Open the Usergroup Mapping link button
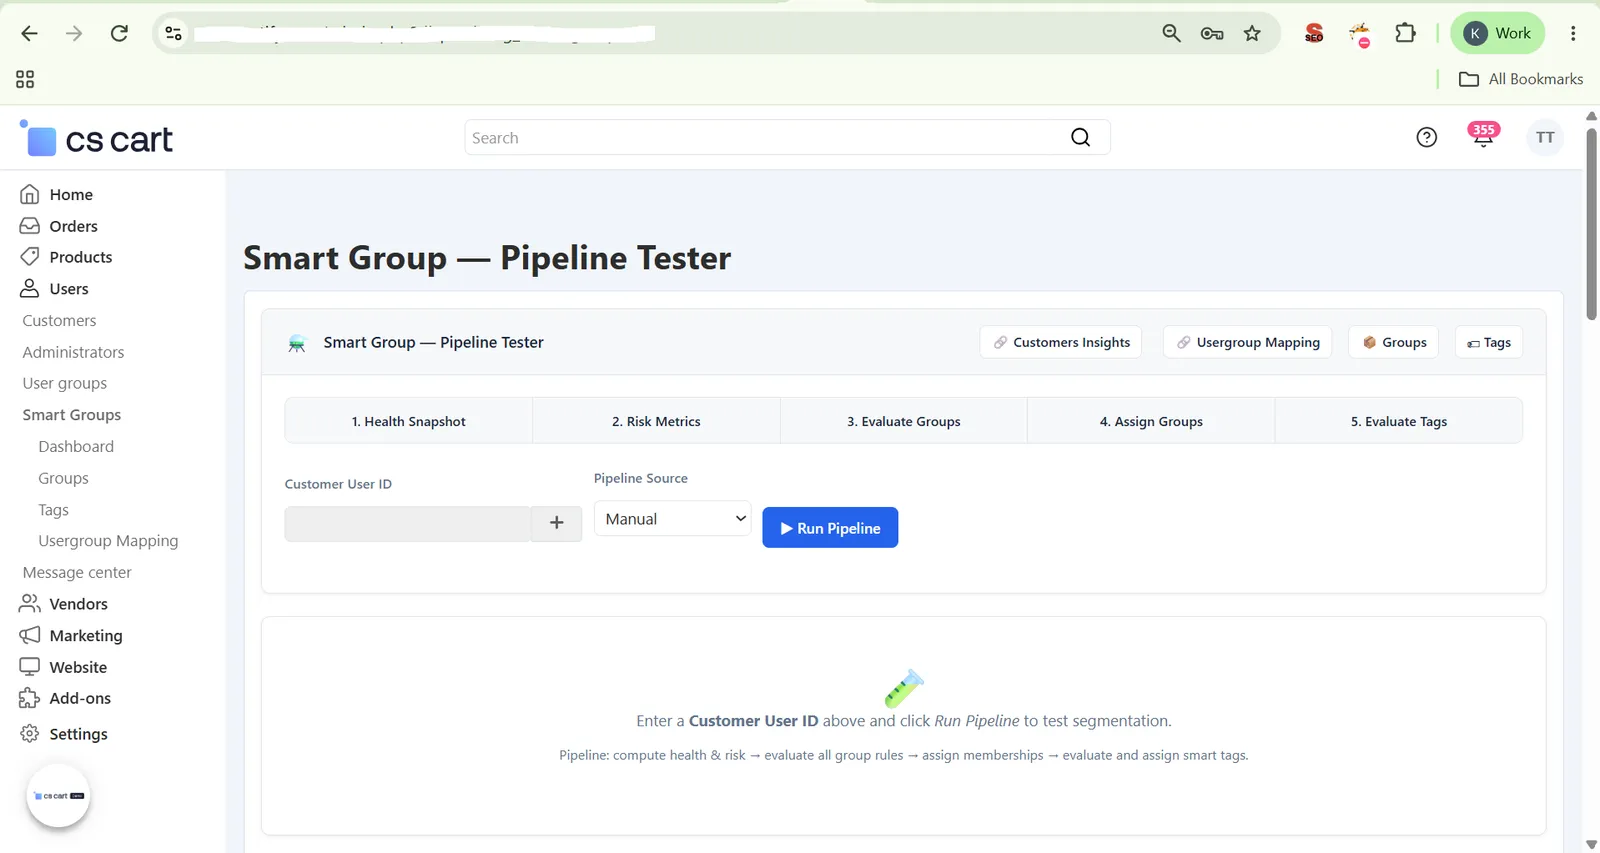The image size is (1600, 853). [1247, 342]
